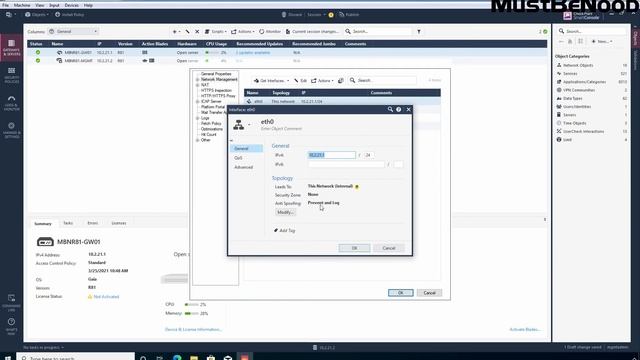Open the gateways Actions dropdown
Image resolution: width=640 pixels, height=360 pixels.
(x=243, y=31)
